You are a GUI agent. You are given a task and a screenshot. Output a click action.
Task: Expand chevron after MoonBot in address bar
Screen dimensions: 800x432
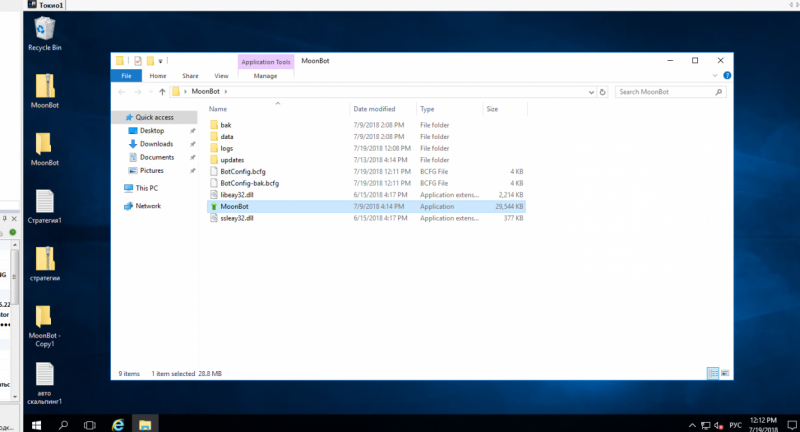(x=226, y=92)
